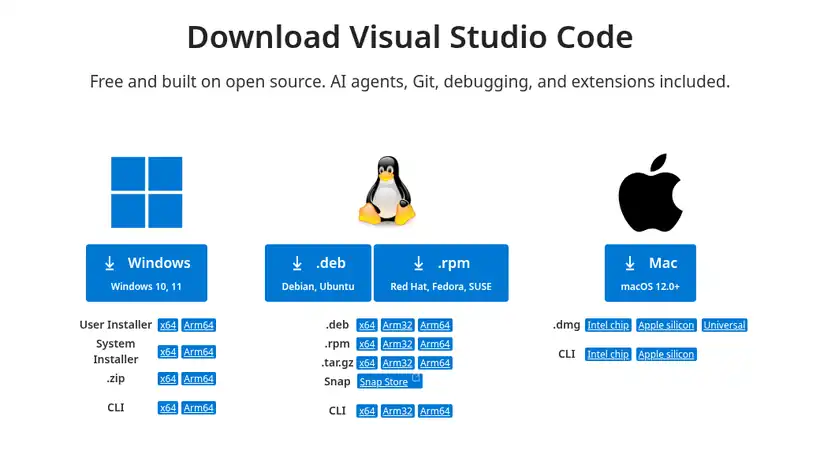
Task: Choose System Installer Arm64 link
Action: (199, 352)
